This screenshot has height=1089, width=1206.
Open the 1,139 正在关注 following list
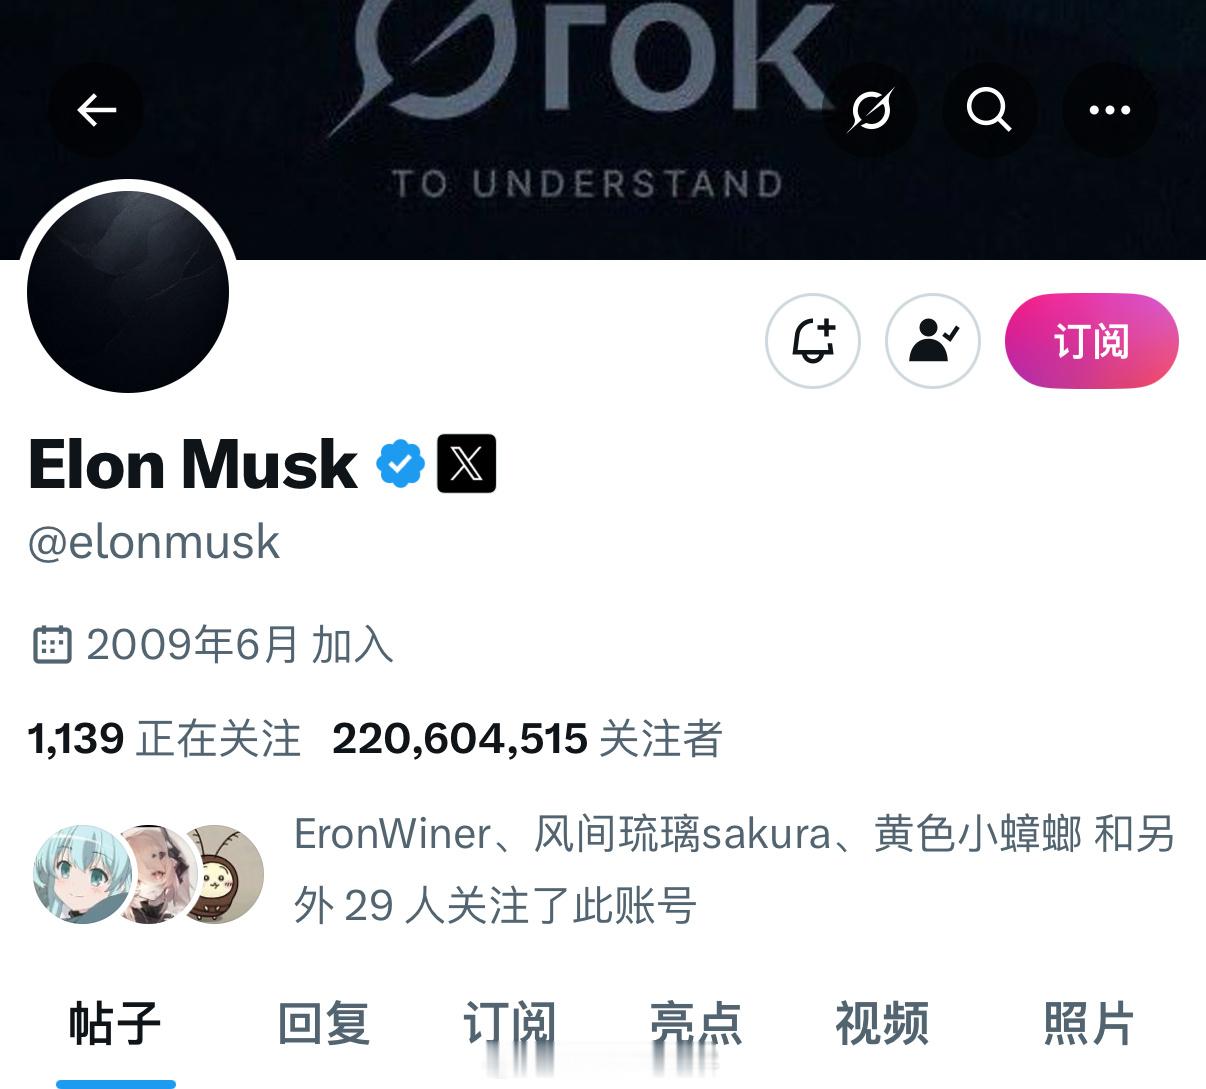164,739
